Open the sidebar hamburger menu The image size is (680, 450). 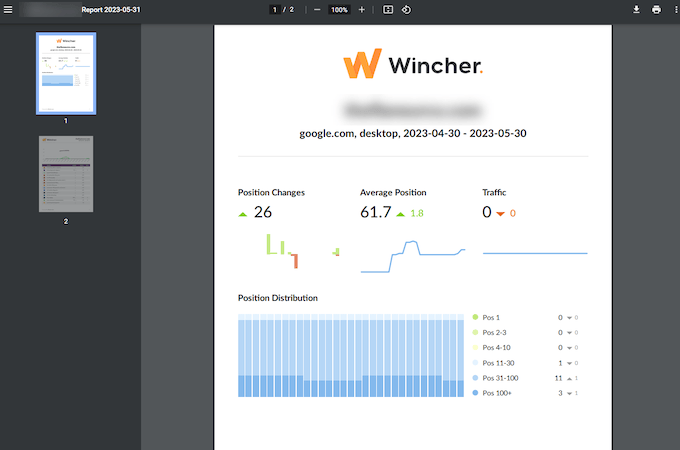coord(8,10)
